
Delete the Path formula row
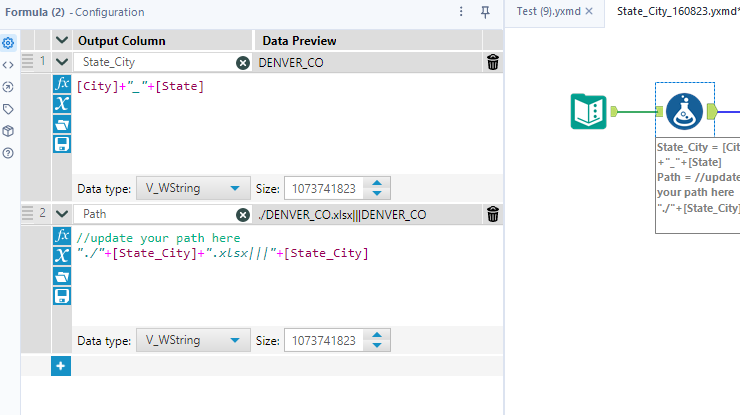(493, 214)
